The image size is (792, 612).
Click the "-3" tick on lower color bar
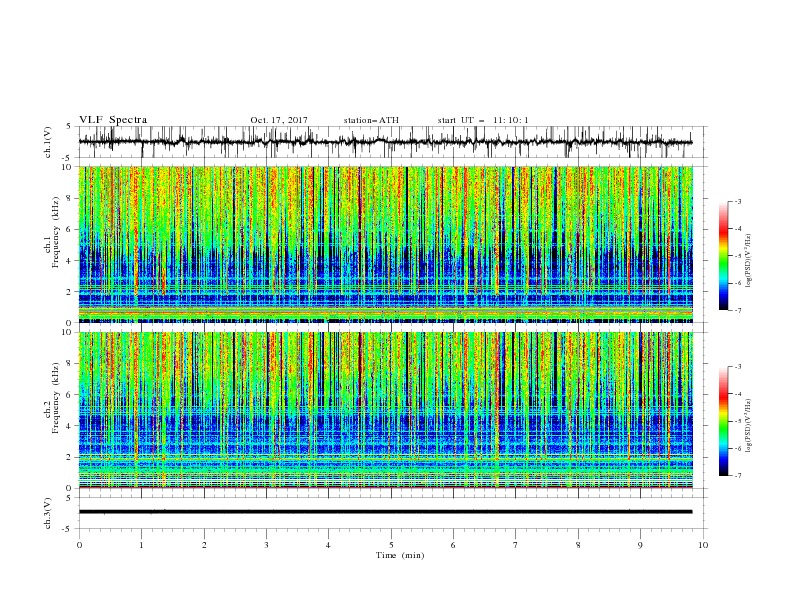coord(737,367)
